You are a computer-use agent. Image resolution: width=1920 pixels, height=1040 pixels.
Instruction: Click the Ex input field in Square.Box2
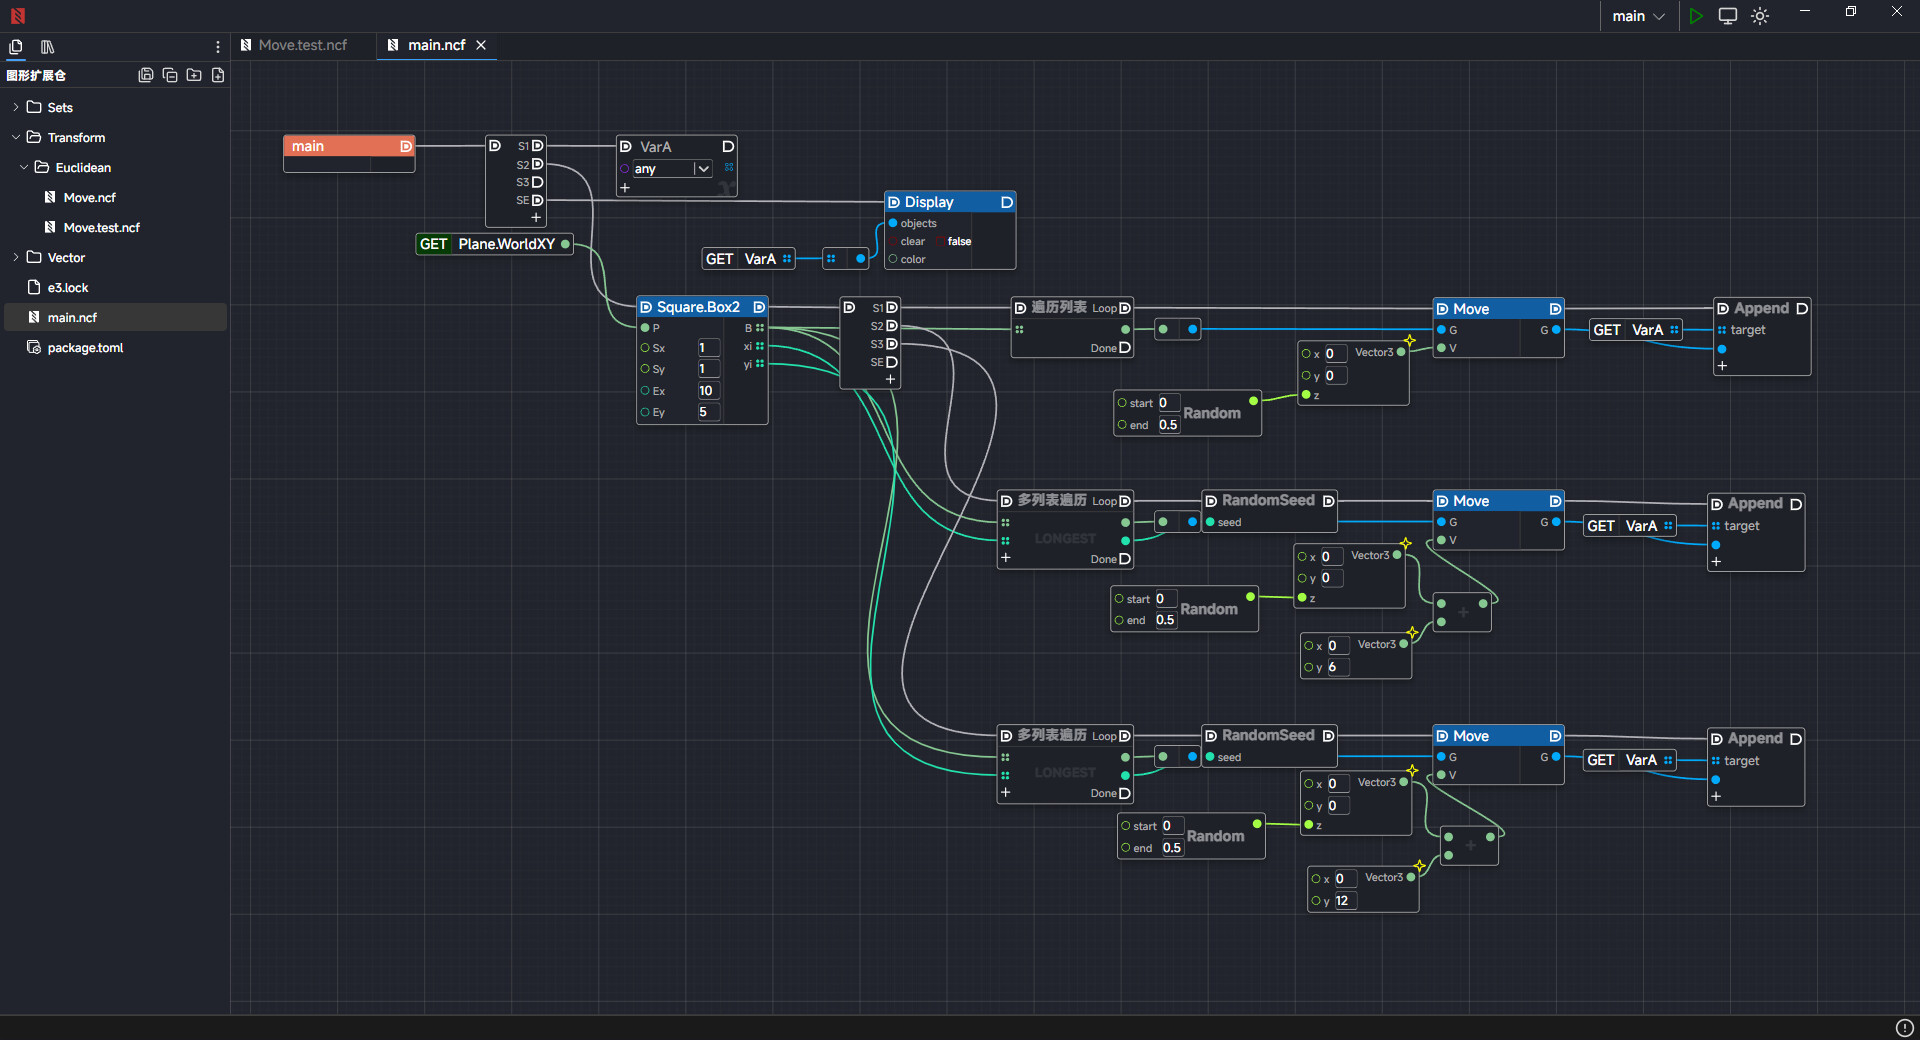(x=708, y=391)
